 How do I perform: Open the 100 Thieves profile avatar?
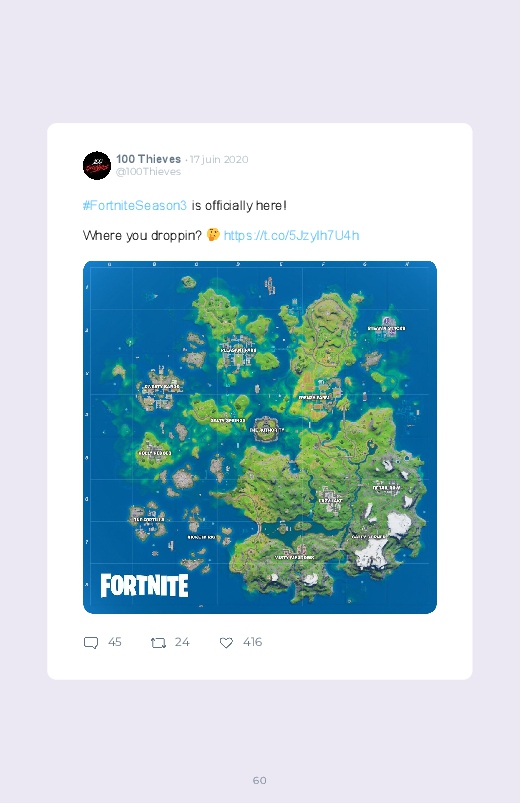point(97,165)
